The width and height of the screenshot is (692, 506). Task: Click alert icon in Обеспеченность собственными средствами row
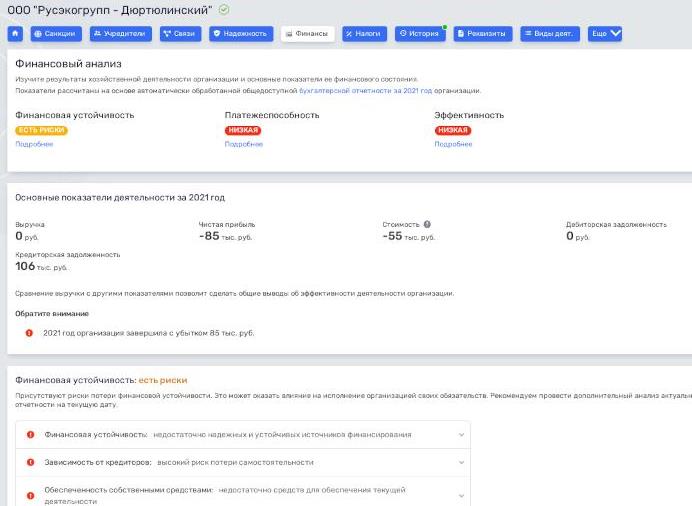(x=30, y=495)
